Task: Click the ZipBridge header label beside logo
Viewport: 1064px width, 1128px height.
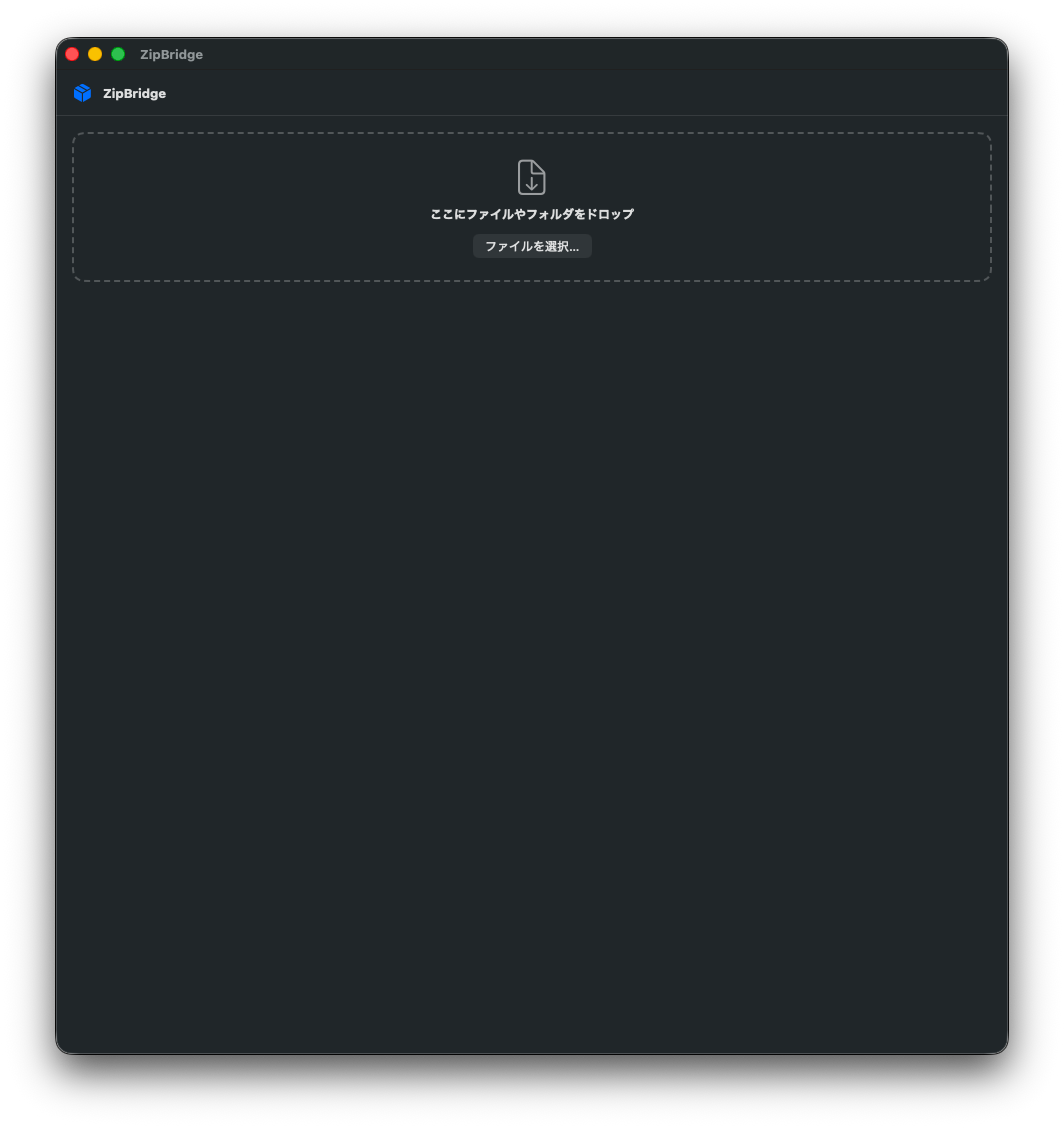Action: click(135, 94)
